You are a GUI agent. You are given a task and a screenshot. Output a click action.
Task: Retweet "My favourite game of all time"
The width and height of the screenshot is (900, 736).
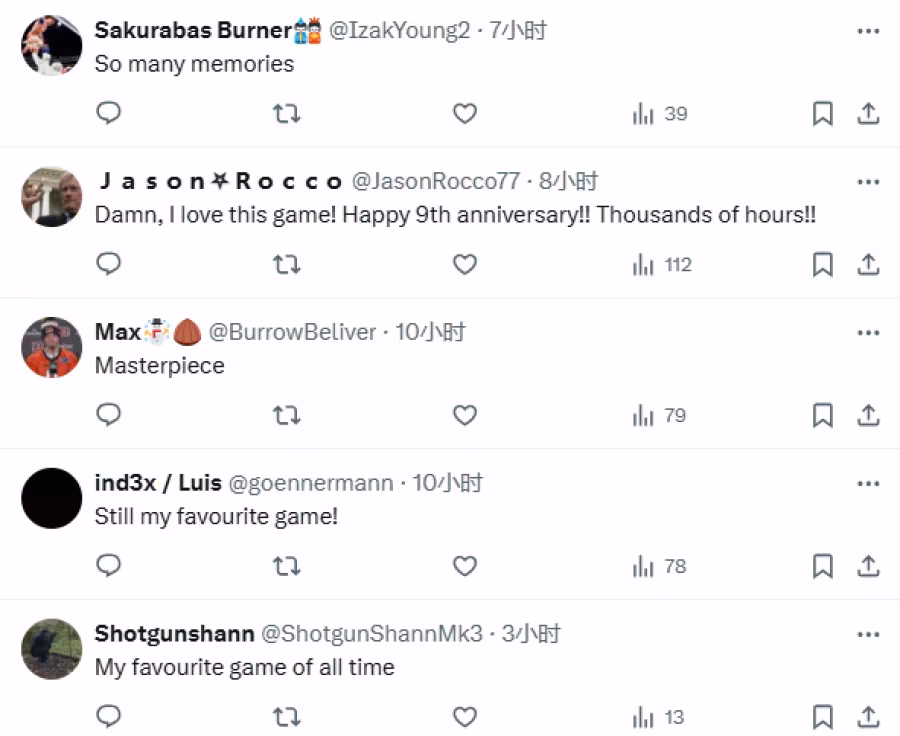coord(287,717)
